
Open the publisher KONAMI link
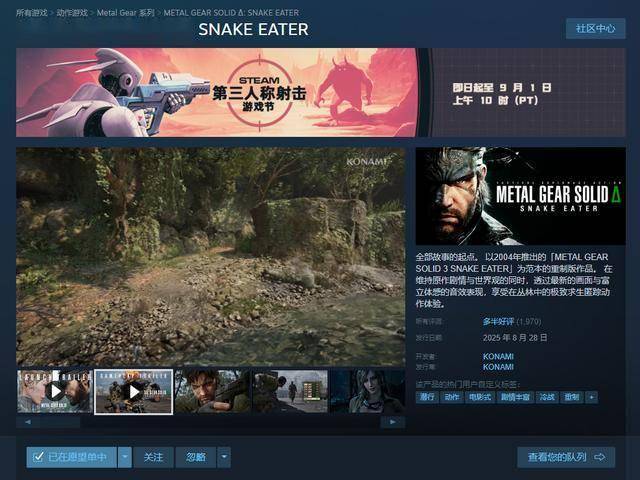(x=498, y=367)
